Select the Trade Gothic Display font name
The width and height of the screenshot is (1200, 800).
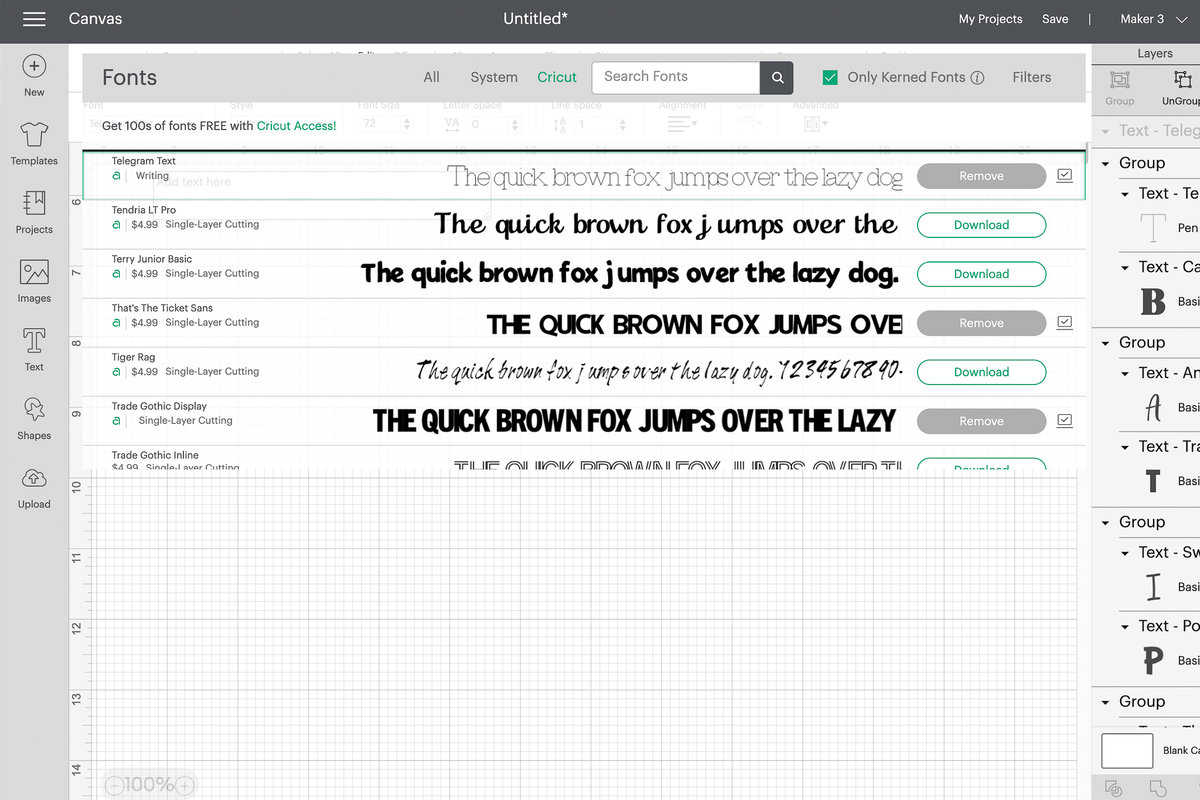pos(159,406)
